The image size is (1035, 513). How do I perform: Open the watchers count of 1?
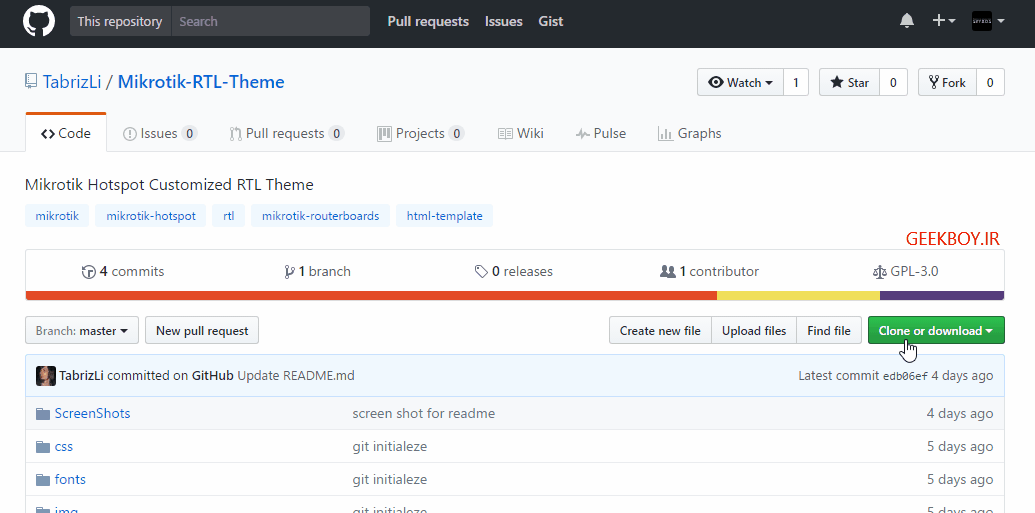(796, 83)
